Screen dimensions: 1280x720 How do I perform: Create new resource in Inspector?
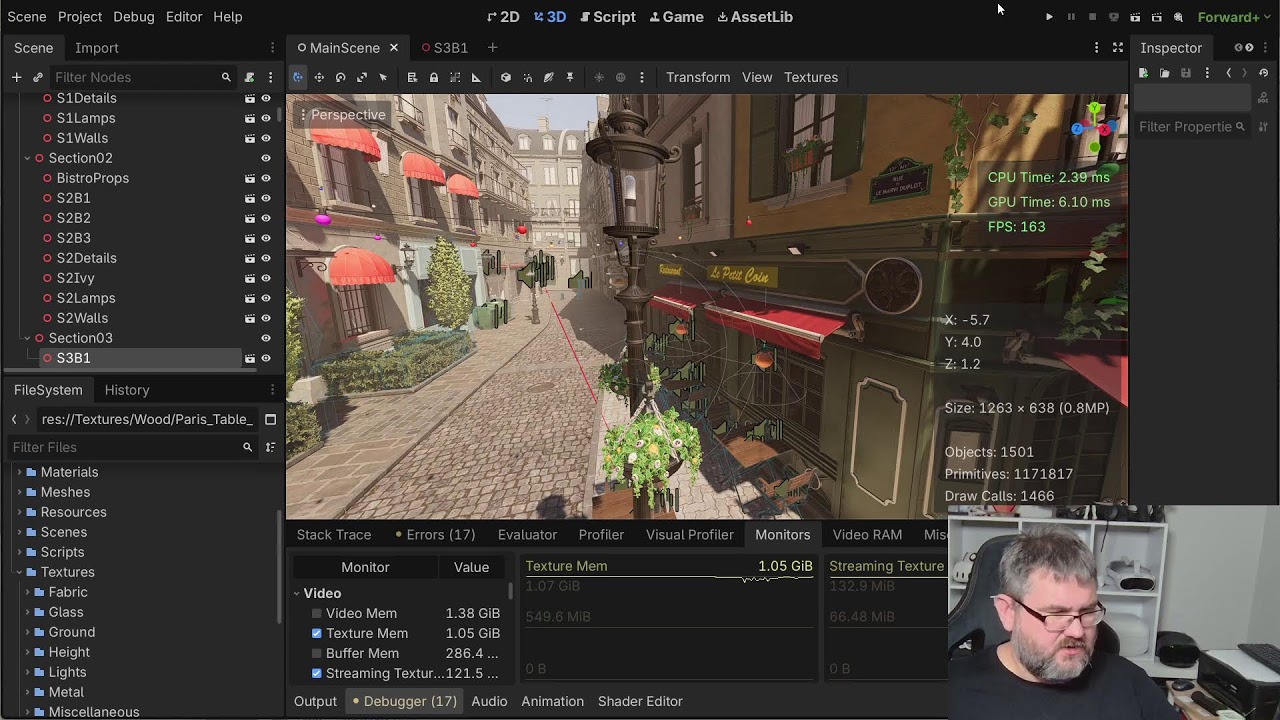point(1143,73)
